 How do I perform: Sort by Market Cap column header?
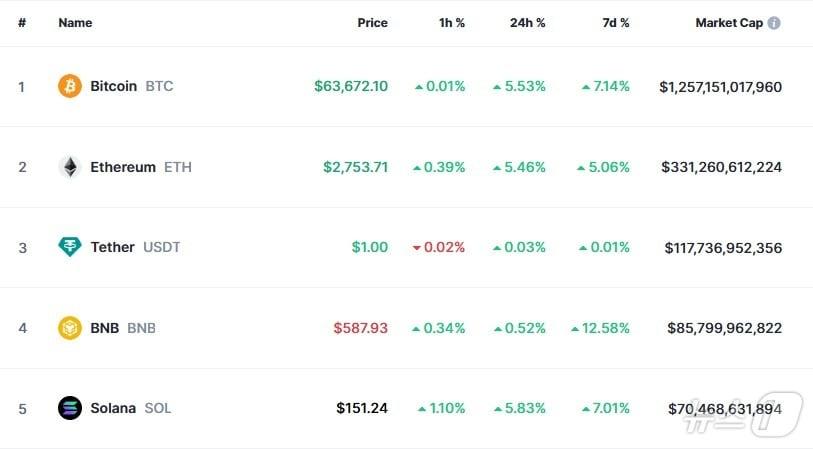[x=729, y=23]
